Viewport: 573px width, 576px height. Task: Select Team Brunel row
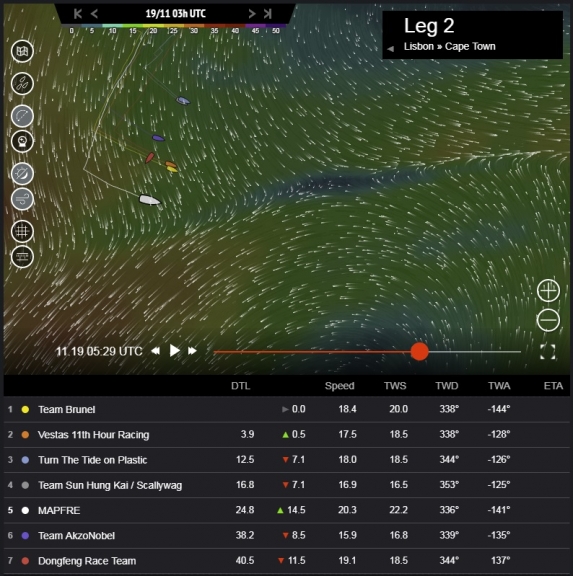[x=286, y=409]
